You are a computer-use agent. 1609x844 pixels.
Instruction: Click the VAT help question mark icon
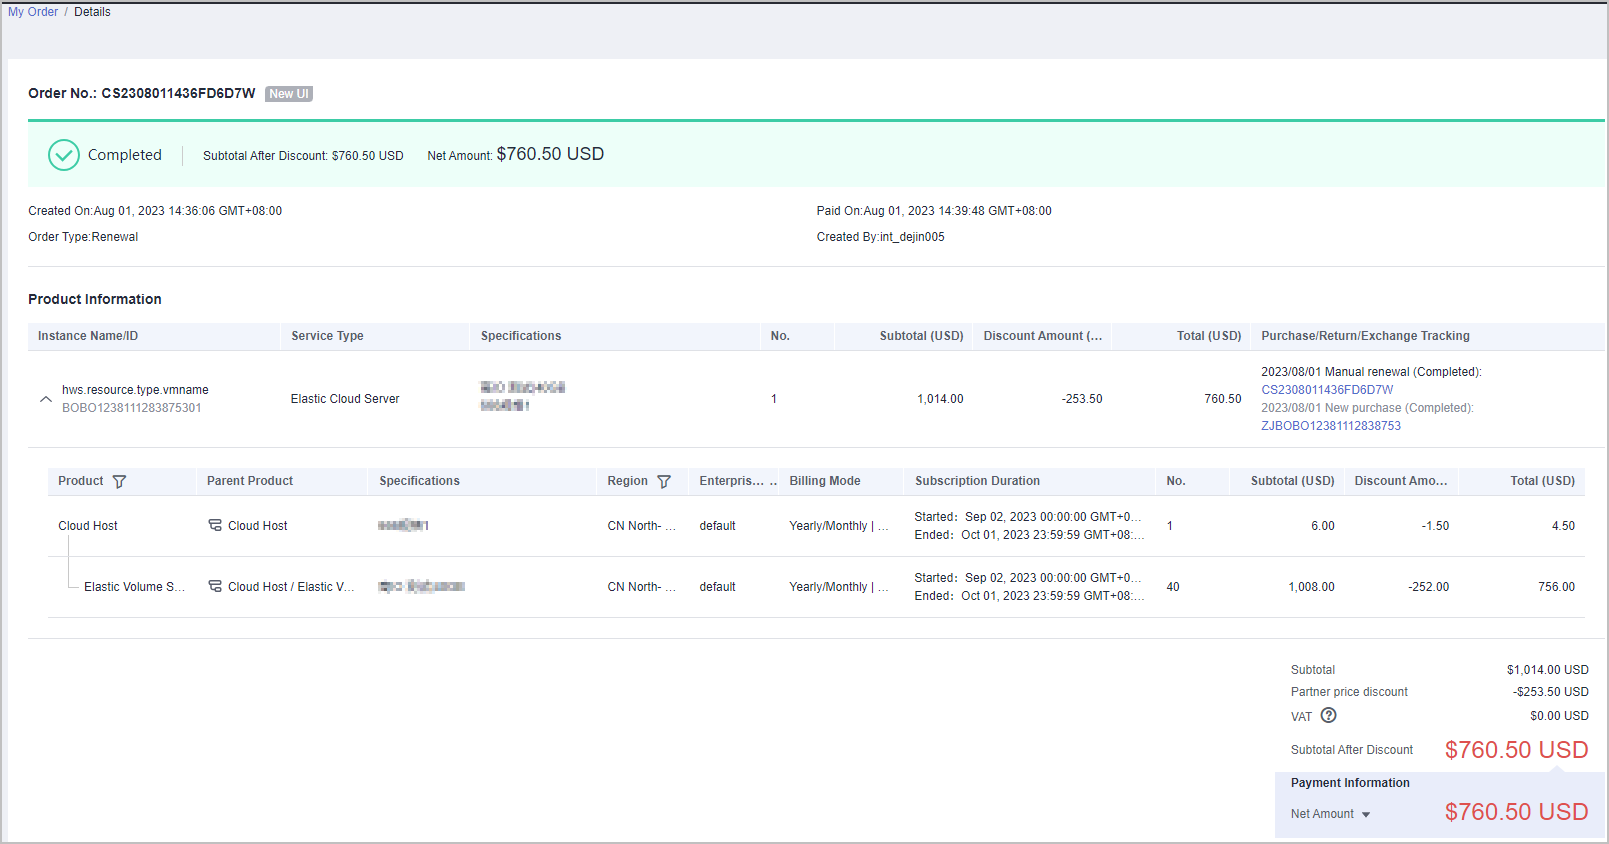(x=1328, y=716)
